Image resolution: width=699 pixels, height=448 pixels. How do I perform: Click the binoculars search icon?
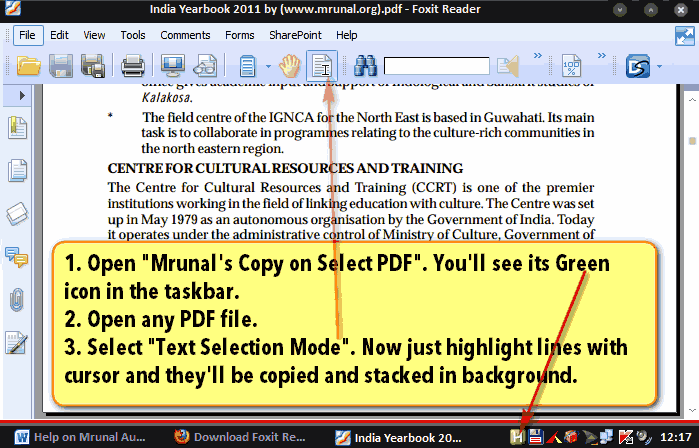(366, 66)
